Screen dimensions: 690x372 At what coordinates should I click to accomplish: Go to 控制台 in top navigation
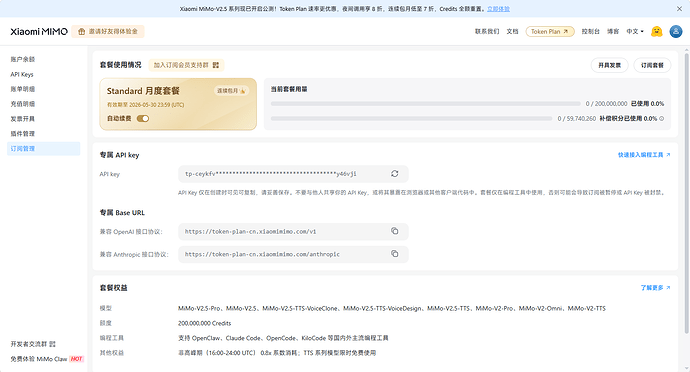591,32
